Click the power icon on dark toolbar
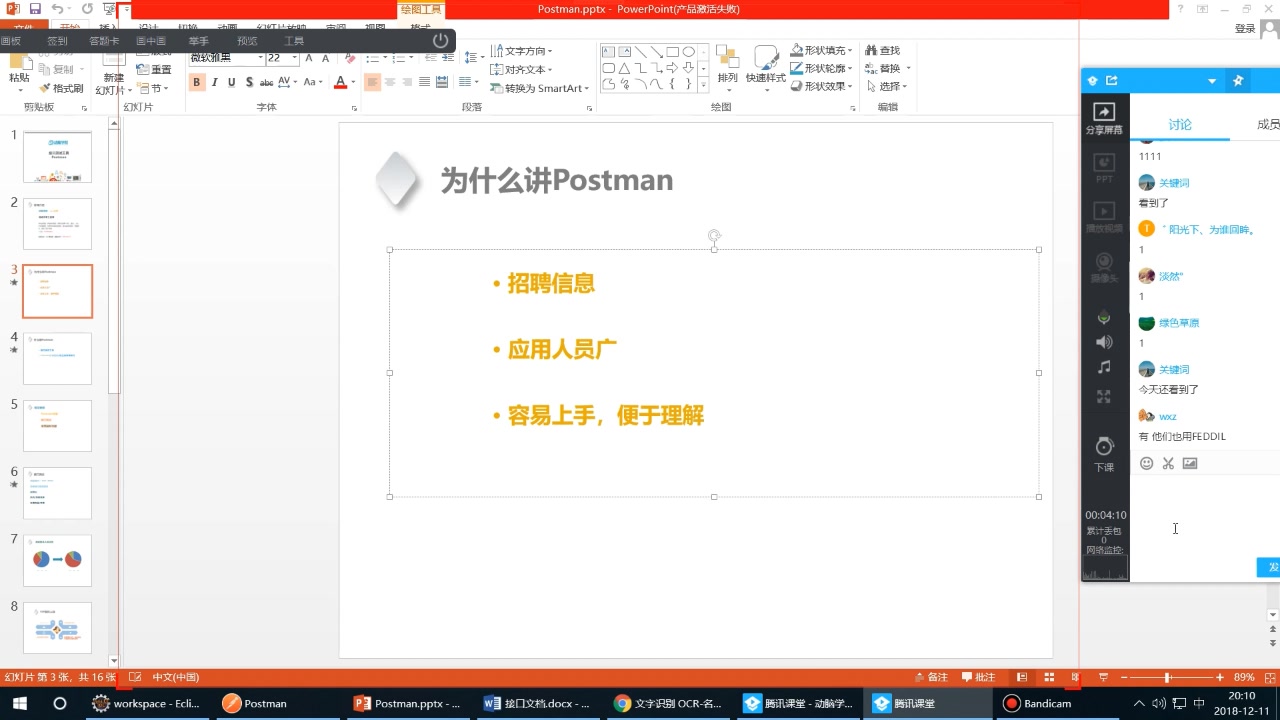 pyautogui.click(x=440, y=41)
